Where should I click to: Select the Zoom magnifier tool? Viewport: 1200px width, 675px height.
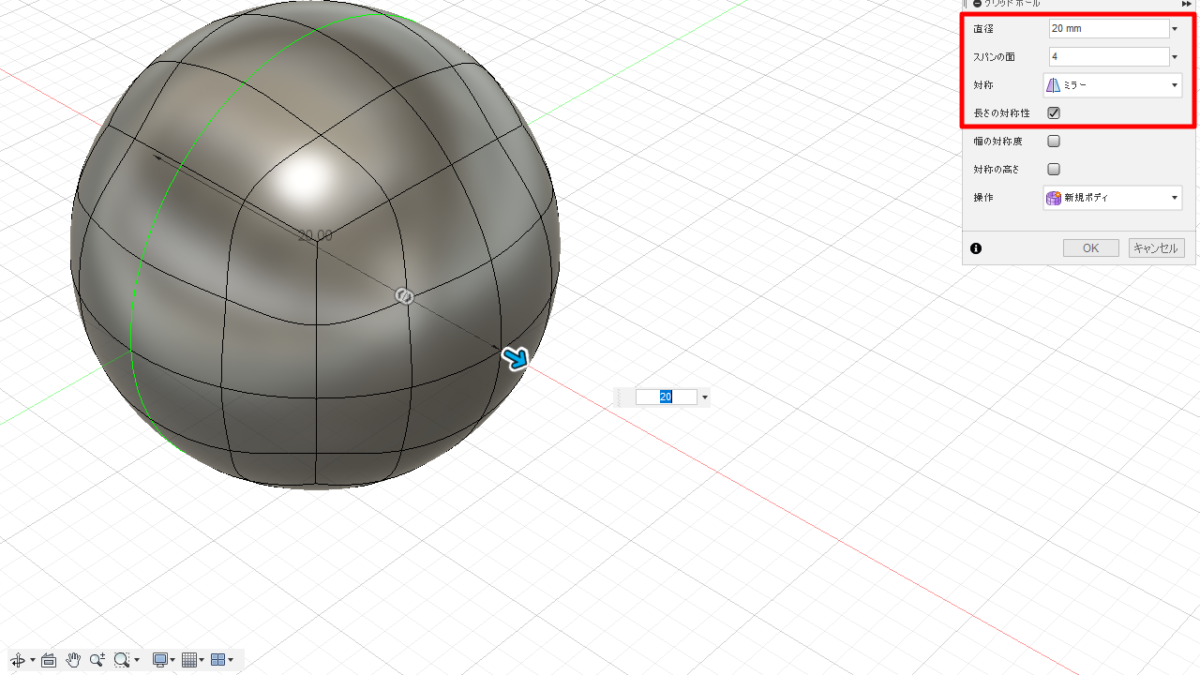(x=97, y=660)
